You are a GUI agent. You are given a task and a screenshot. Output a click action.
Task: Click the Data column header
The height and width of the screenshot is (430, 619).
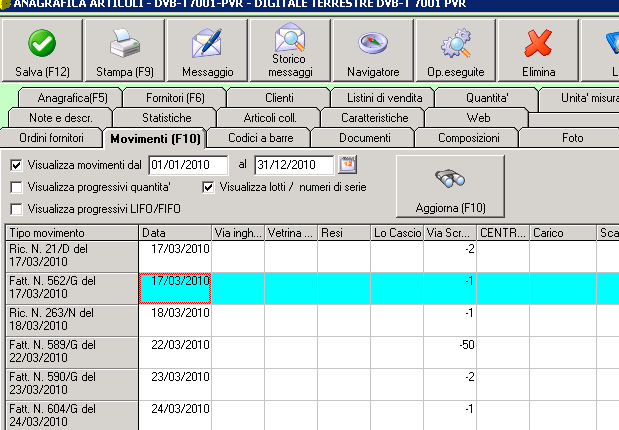pyautogui.click(x=175, y=233)
